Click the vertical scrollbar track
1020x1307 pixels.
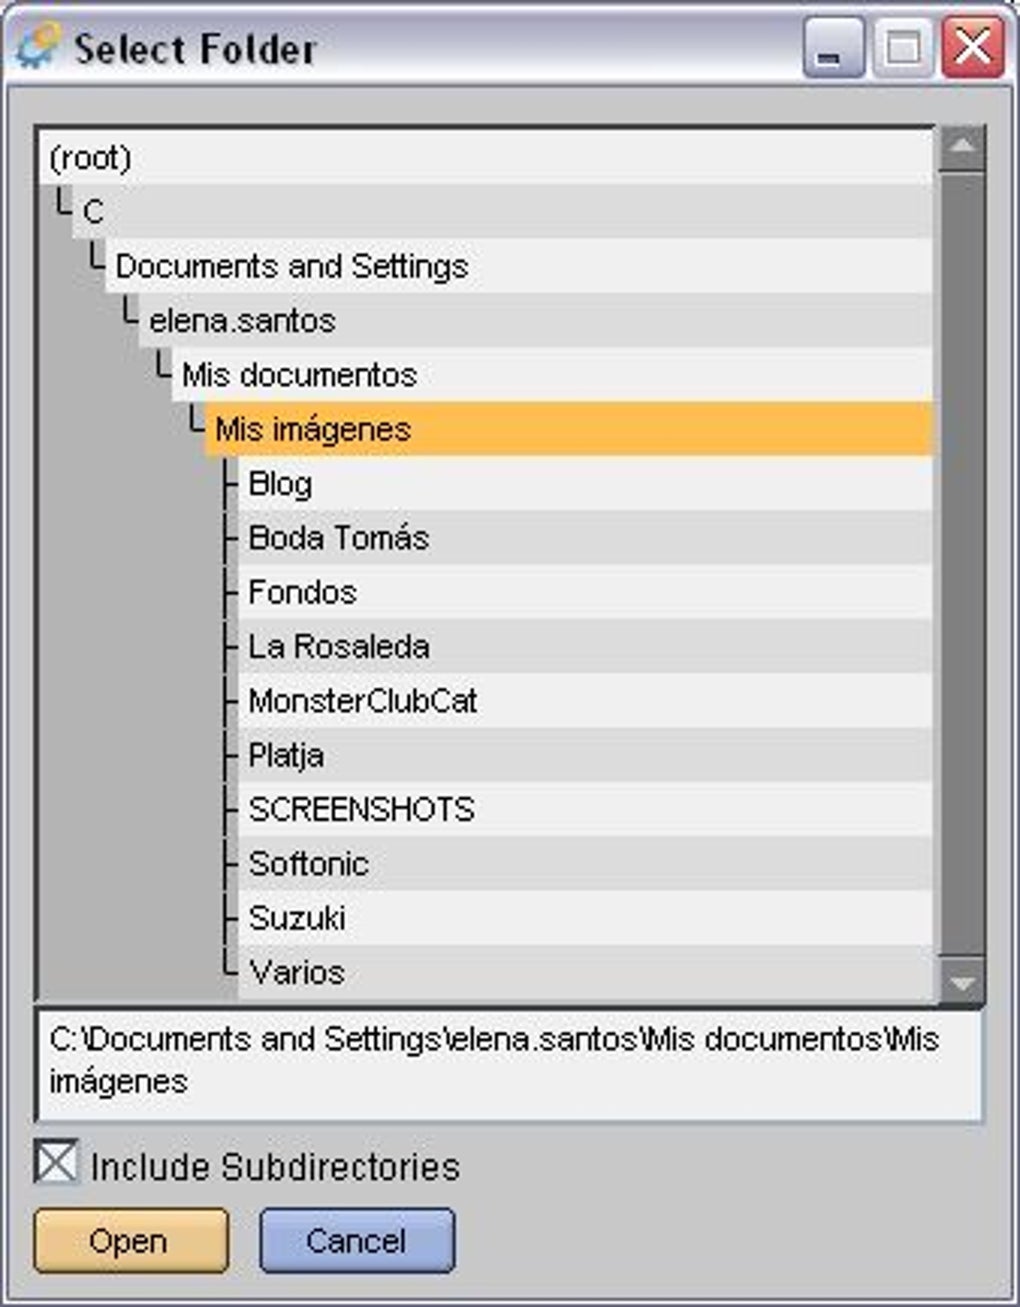coord(962,566)
